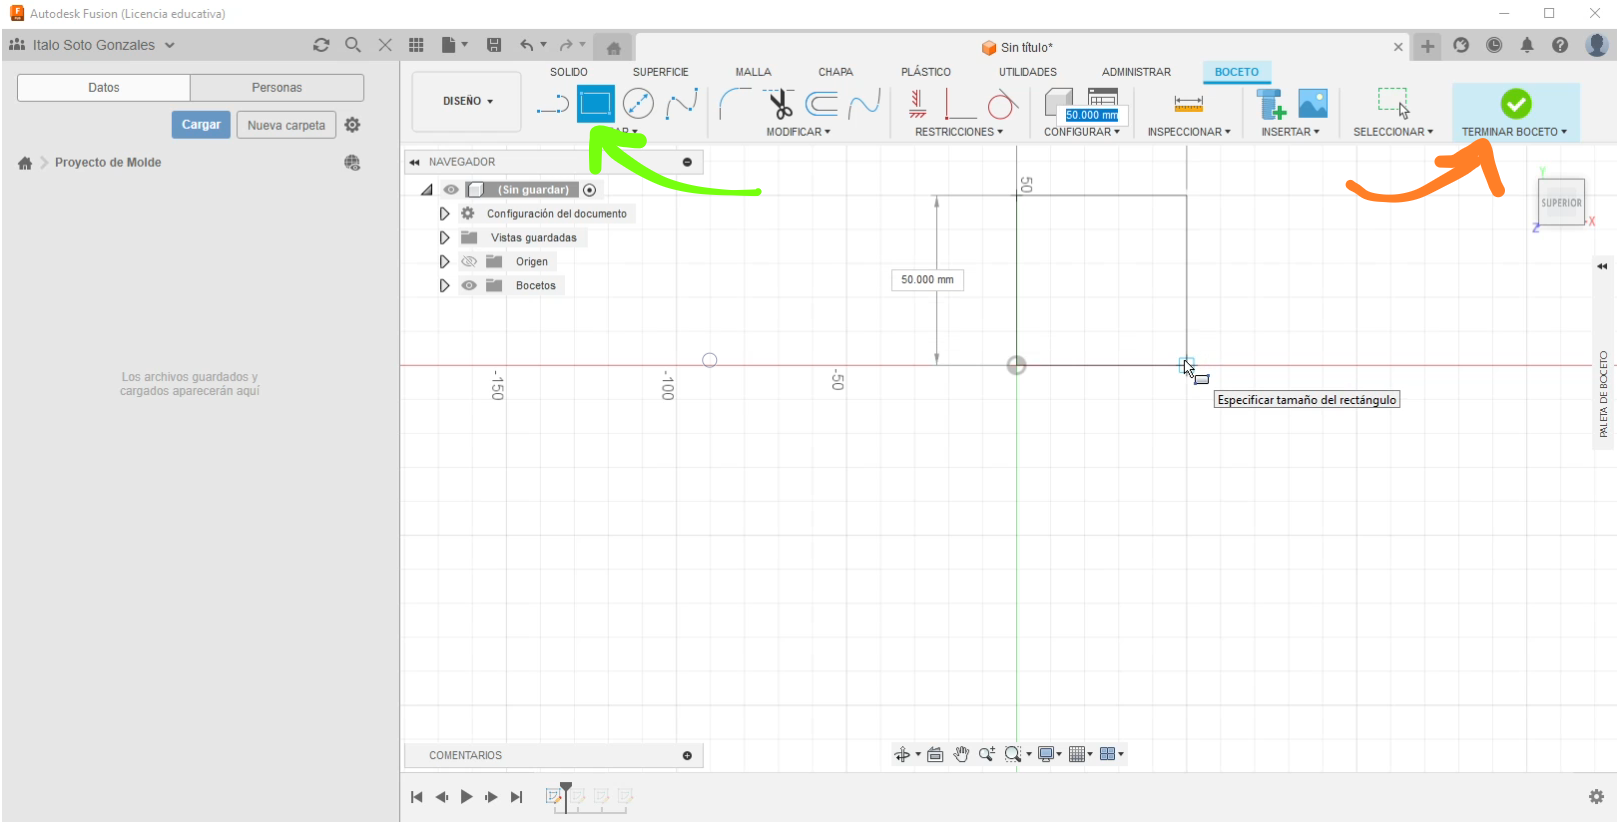Select the Offset tool
This screenshot has height=822, width=1618.
pos(822,103)
